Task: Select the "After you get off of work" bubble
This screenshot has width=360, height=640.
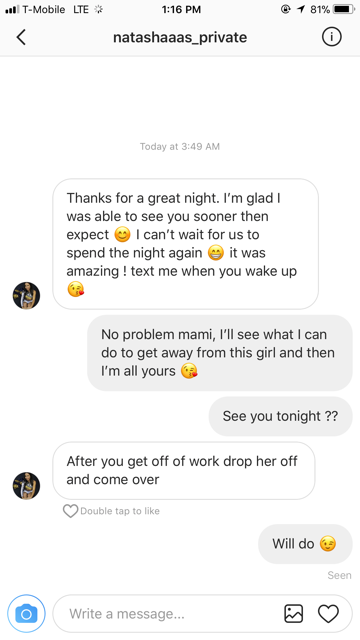Action: click(184, 470)
